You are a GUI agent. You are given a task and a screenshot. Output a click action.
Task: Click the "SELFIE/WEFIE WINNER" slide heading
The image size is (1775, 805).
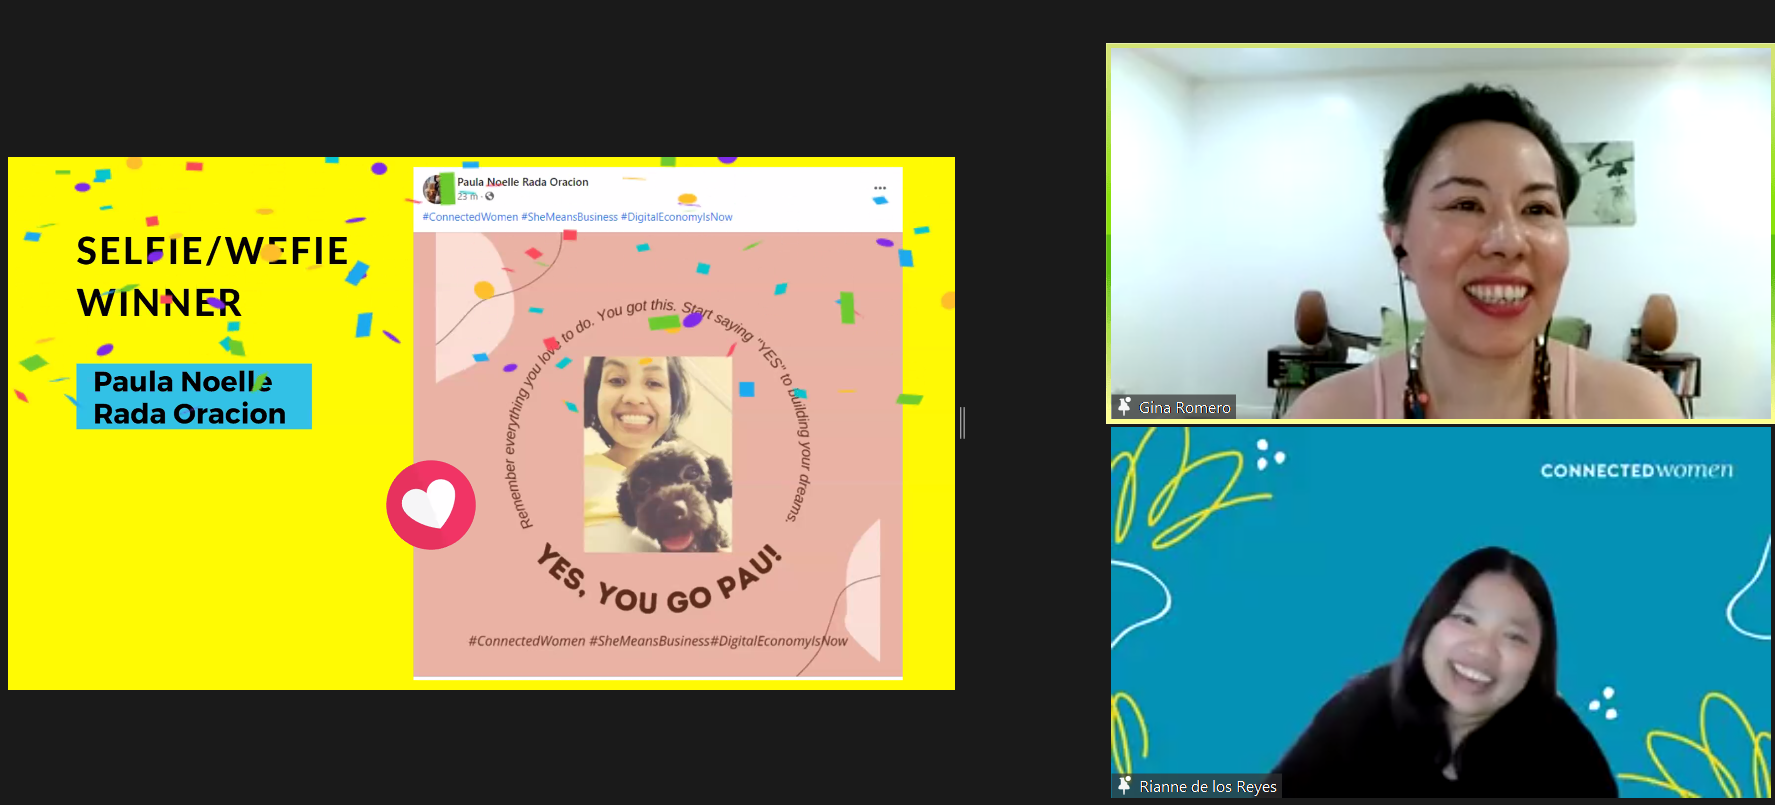(212, 277)
